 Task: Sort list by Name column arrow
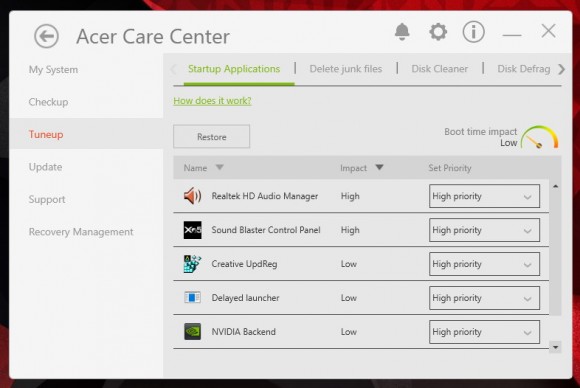click(x=220, y=168)
